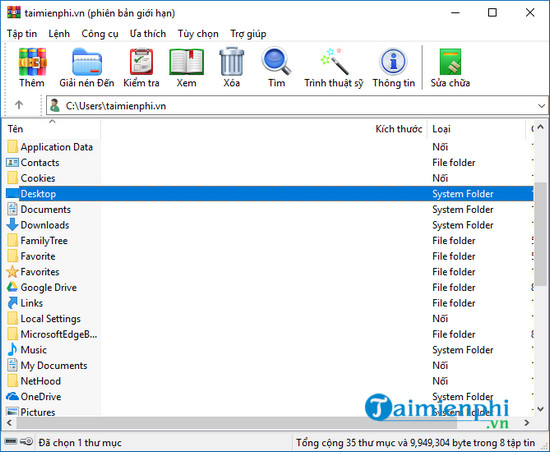Click the user icon in address bar
Viewport: 550px width, 452px height.
55,106
